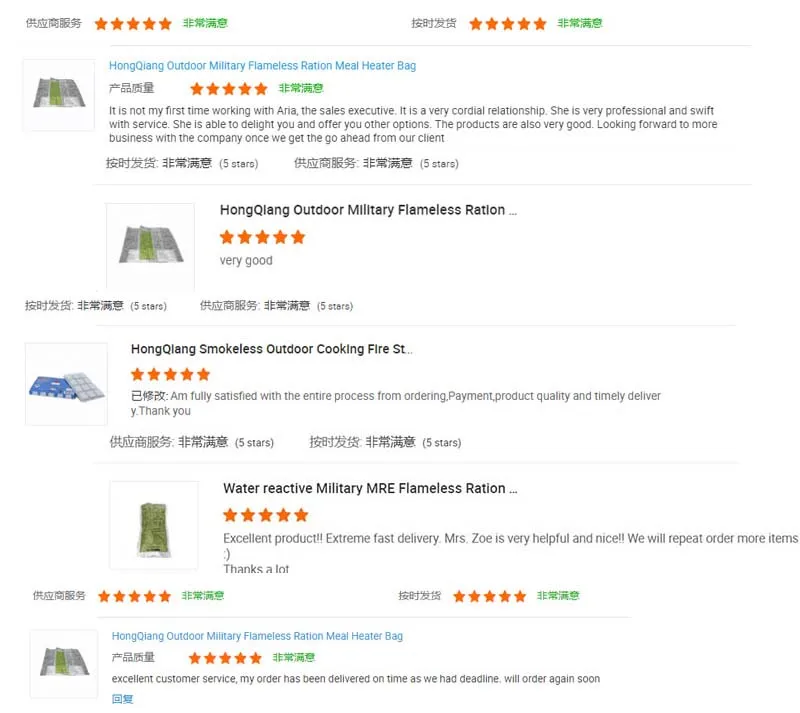Click the lower supplier service star rating
800x713 pixels.
point(134,596)
